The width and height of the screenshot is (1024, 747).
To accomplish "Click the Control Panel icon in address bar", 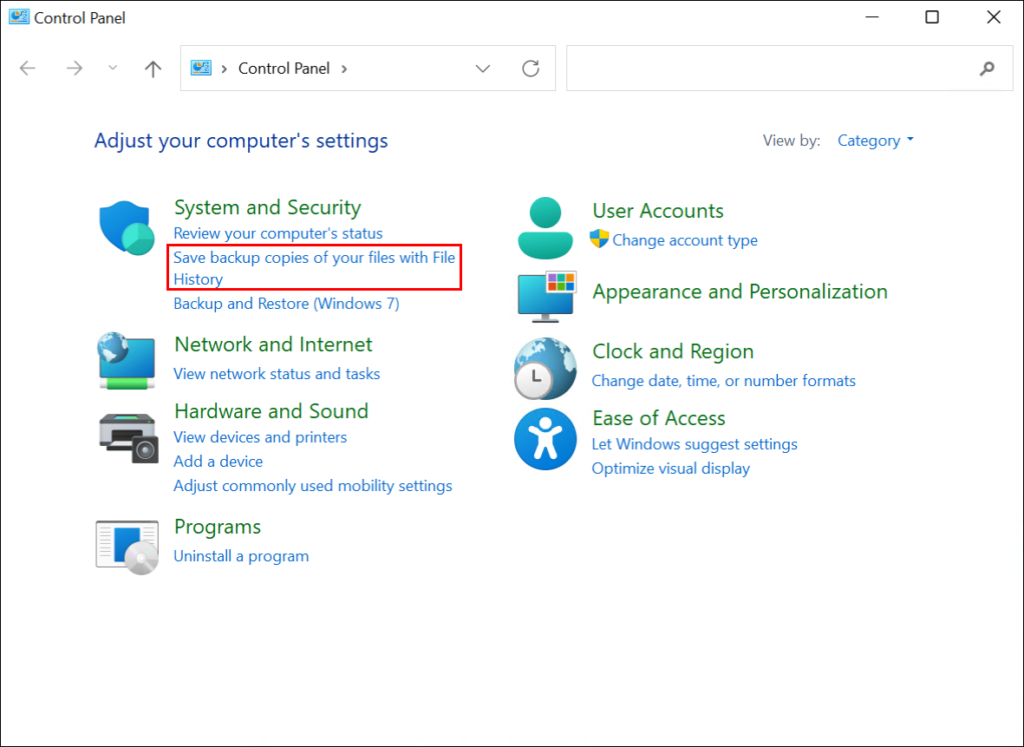I will pyautogui.click(x=200, y=68).
